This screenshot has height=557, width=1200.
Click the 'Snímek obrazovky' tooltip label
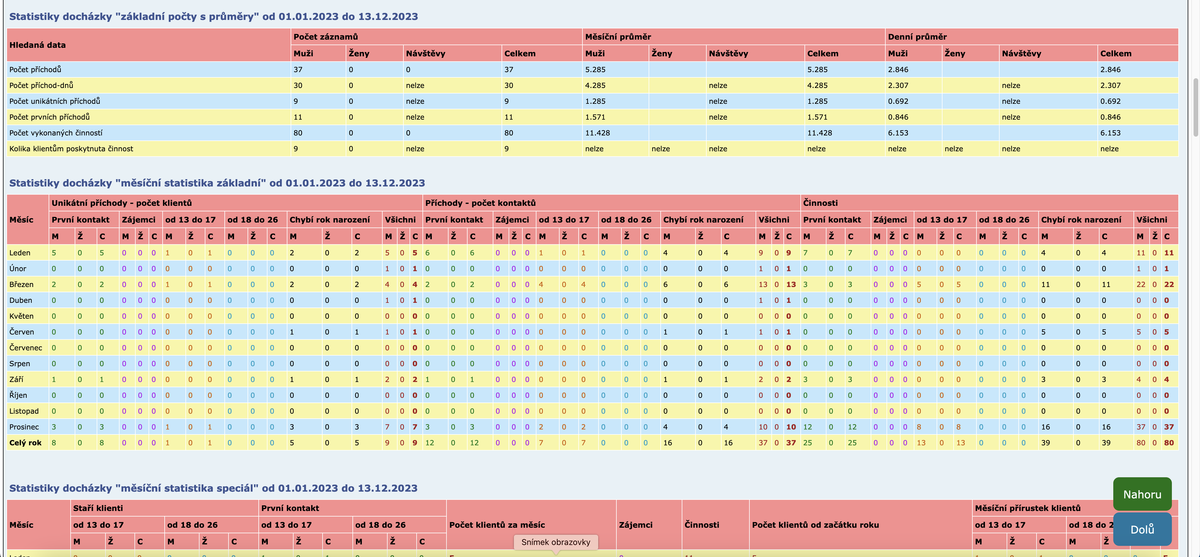(557, 542)
